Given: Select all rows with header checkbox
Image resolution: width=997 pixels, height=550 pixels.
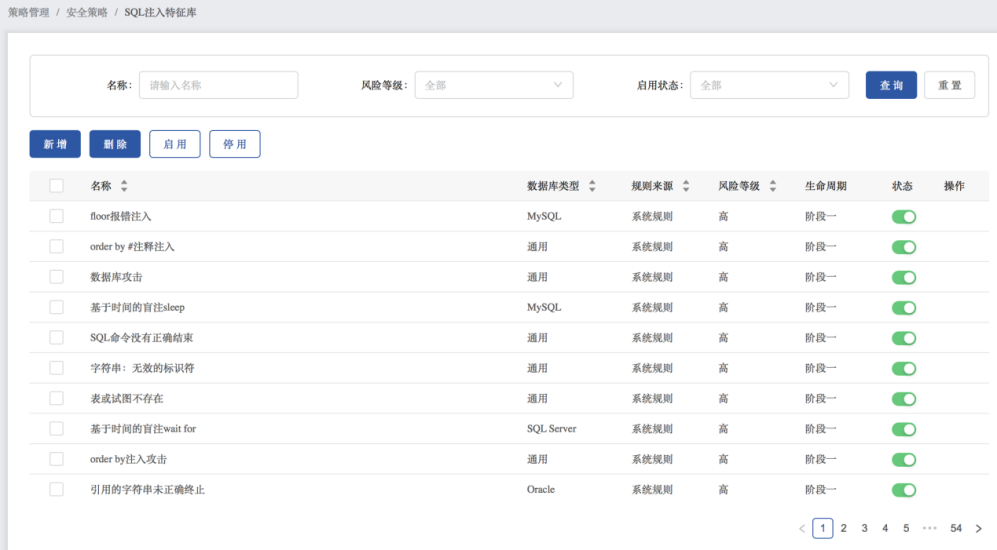Looking at the screenshot, I should [x=57, y=186].
